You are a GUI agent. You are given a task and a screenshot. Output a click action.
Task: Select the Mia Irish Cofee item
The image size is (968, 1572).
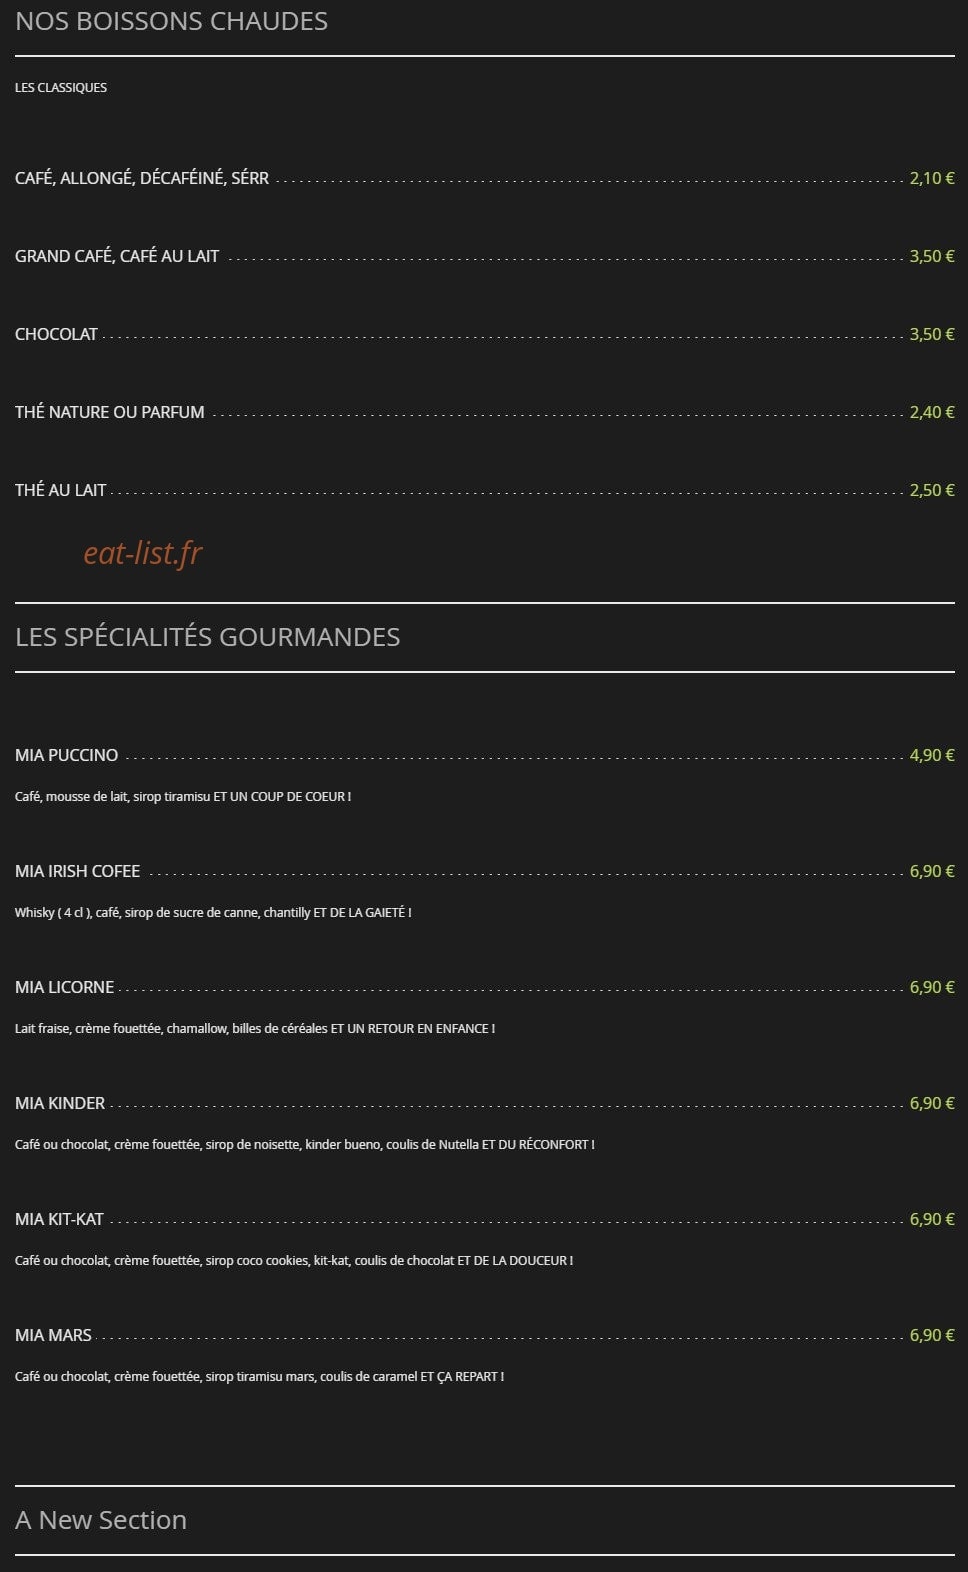[x=77, y=871]
